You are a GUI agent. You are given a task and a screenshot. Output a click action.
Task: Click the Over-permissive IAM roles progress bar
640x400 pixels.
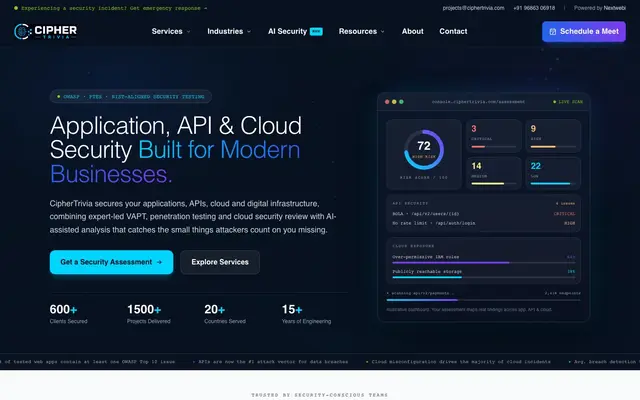click(x=484, y=263)
